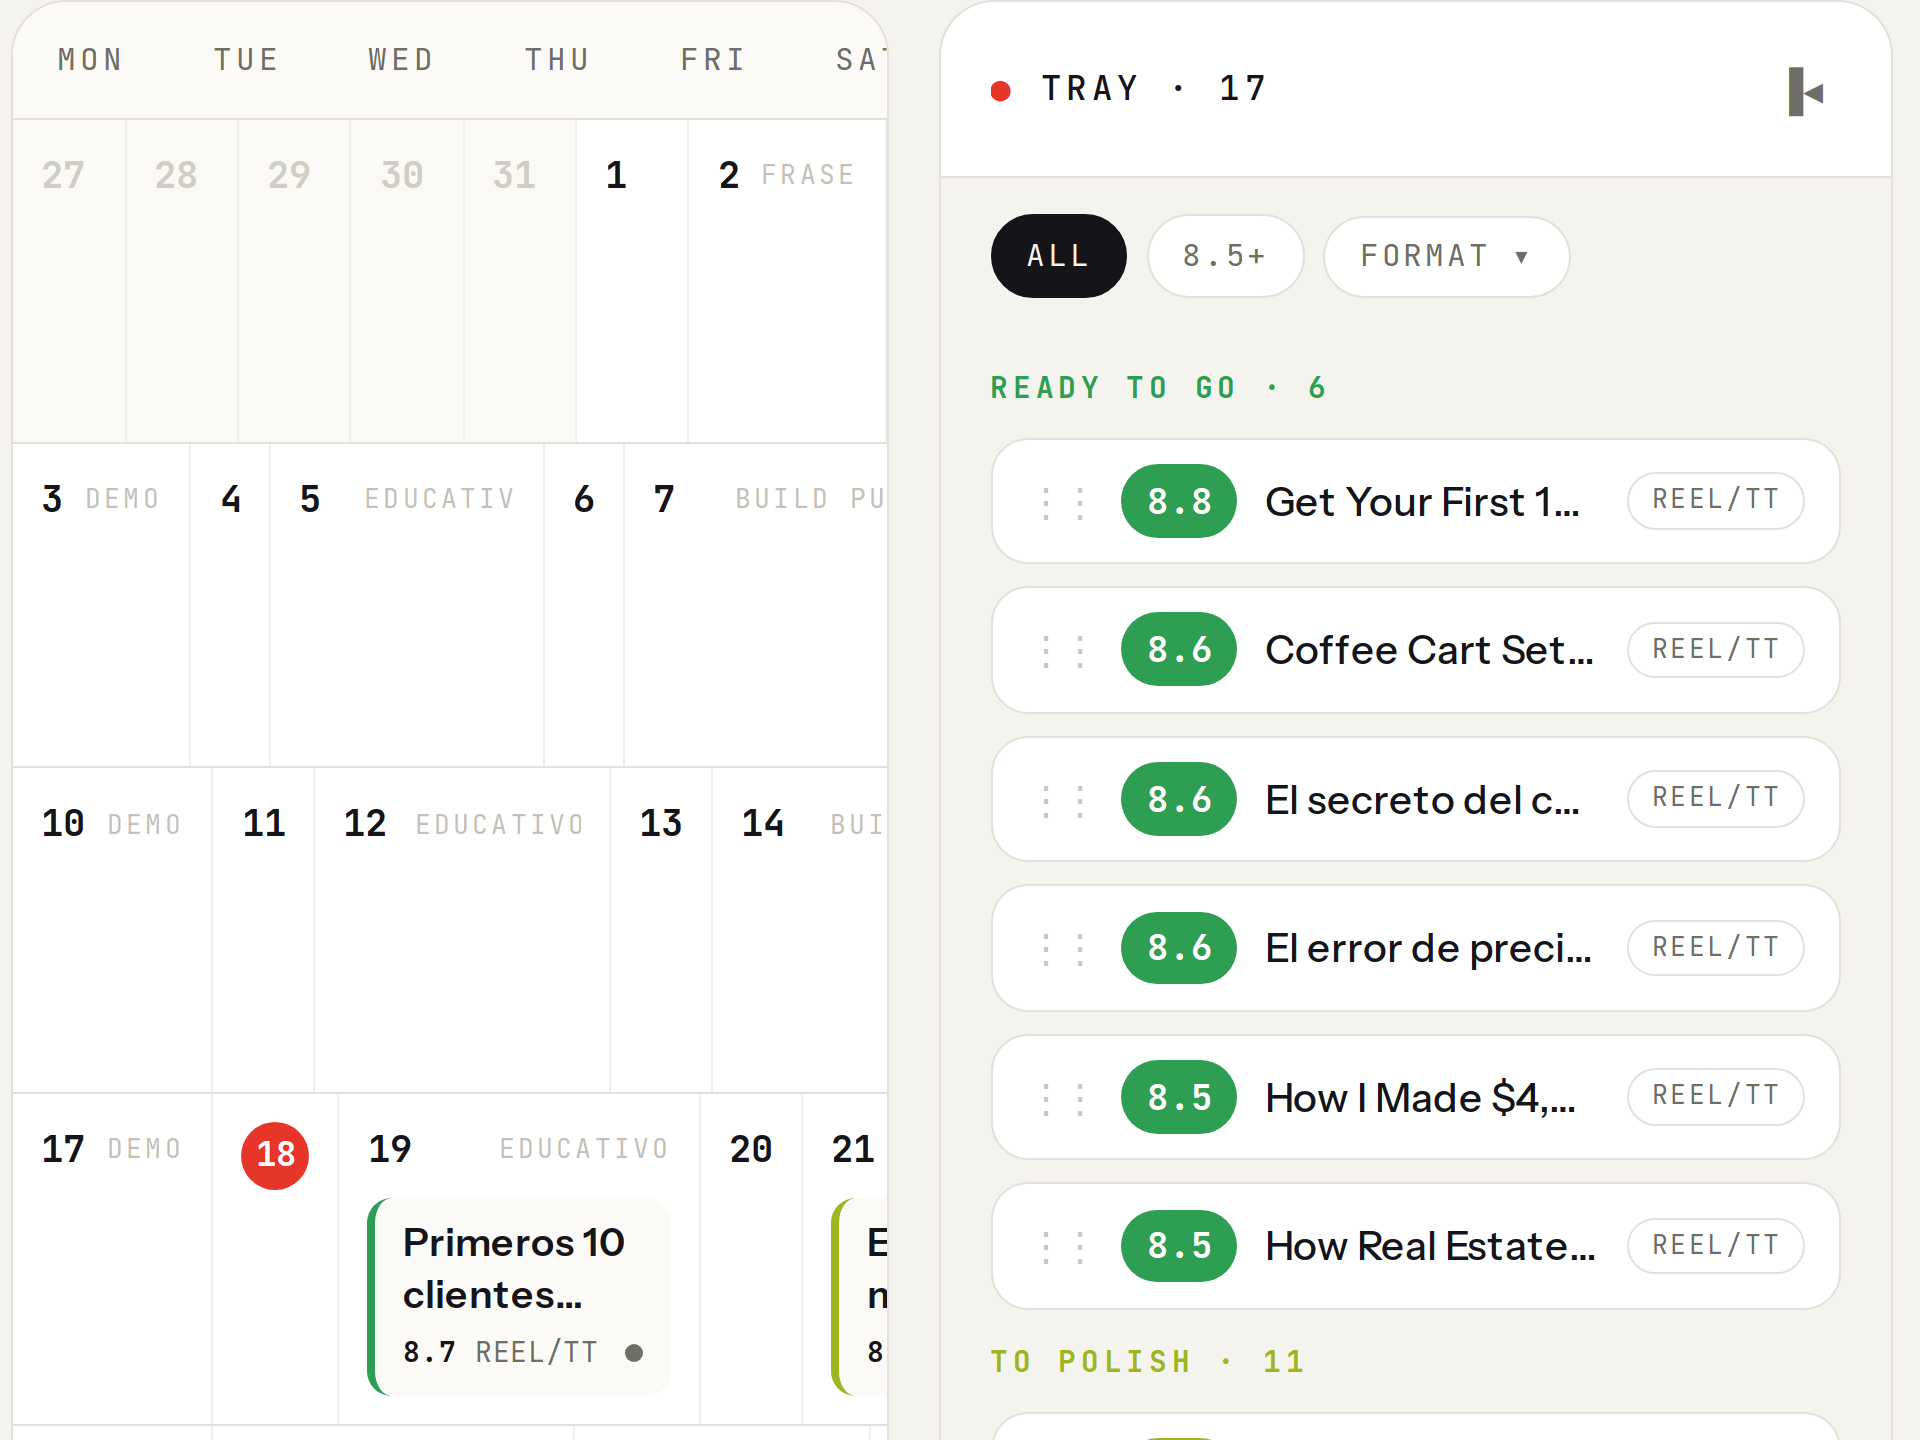Click REEL/TT tag on Coffee Cart Set card
This screenshot has height=1440, width=1920.
1715,649
